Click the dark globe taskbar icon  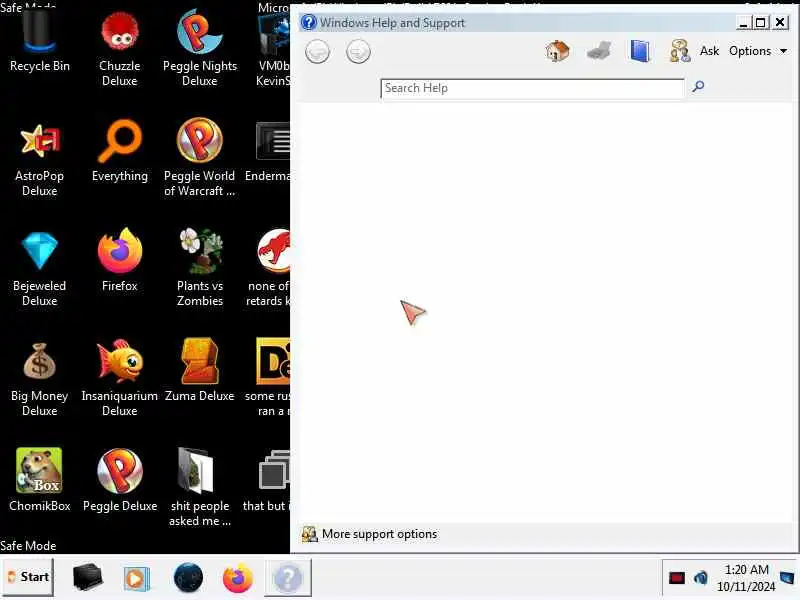188,578
